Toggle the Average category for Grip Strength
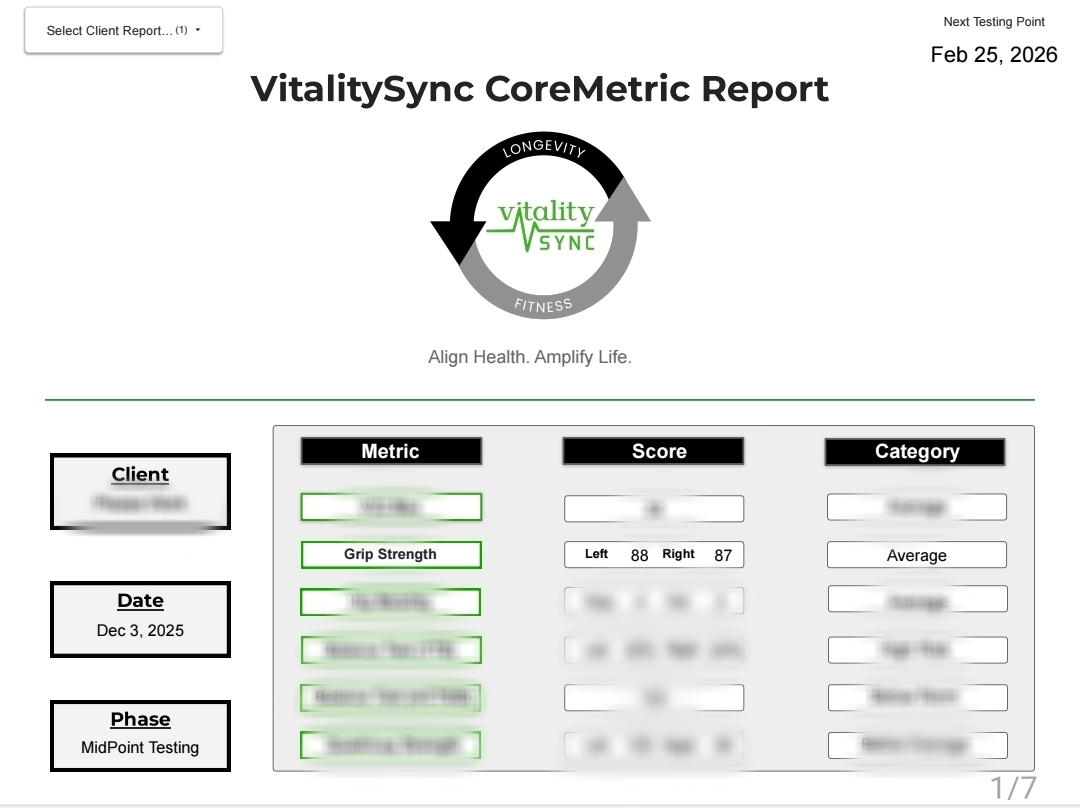1080x808 pixels. pyautogui.click(x=916, y=555)
